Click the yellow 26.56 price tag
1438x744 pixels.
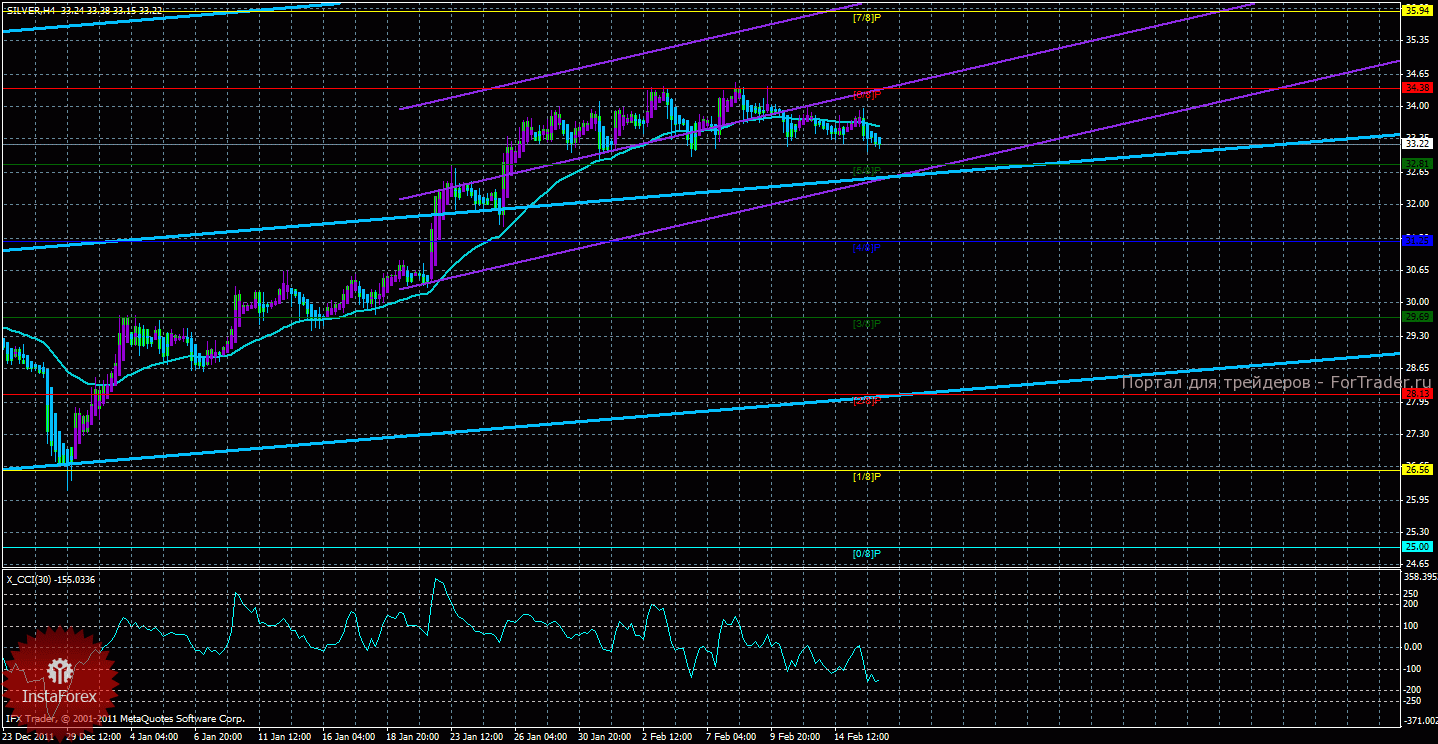click(1415, 469)
